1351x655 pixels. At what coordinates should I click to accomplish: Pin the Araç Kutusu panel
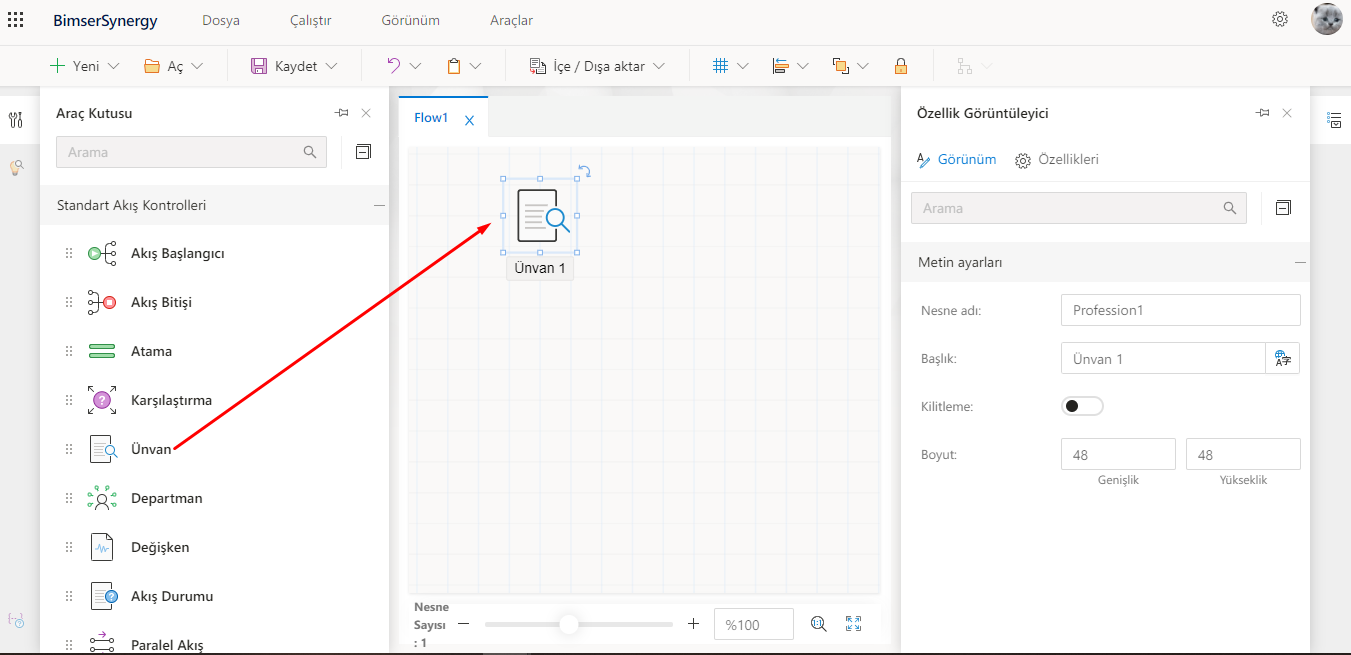pyautogui.click(x=341, y=113)
